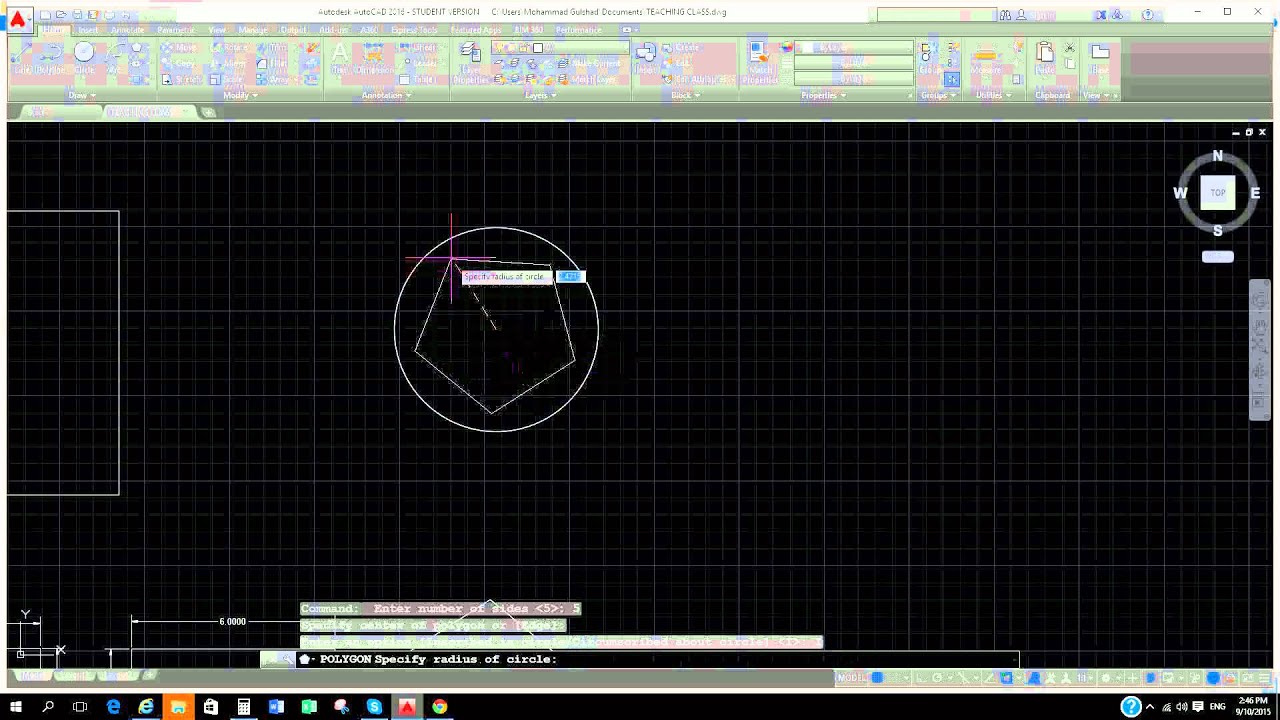Expand the Draw panel dropdown
Screen dimensions: 1280x720
tap(82, 95)
